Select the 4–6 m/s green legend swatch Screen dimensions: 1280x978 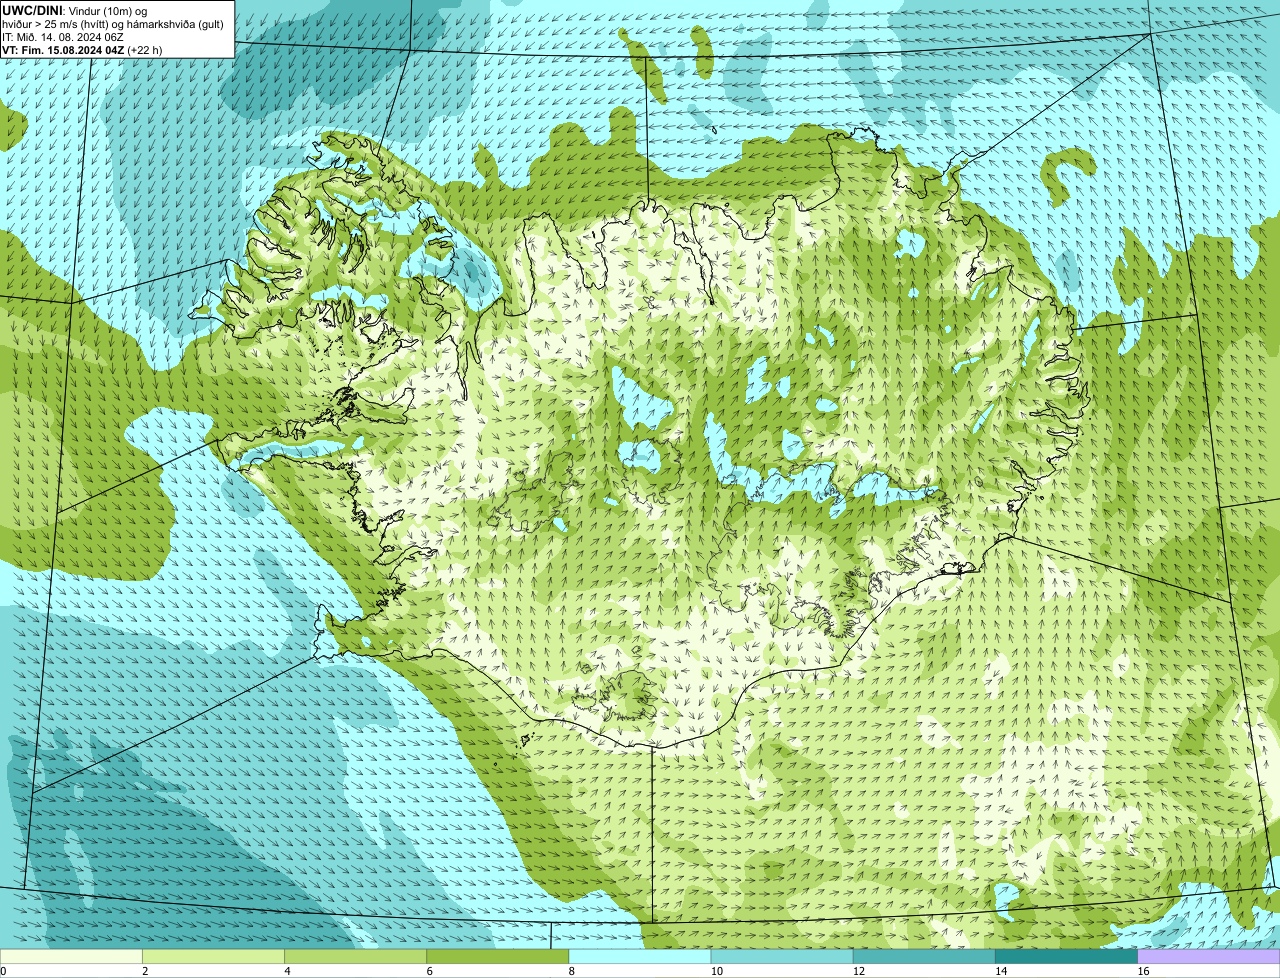click(355, 956)
